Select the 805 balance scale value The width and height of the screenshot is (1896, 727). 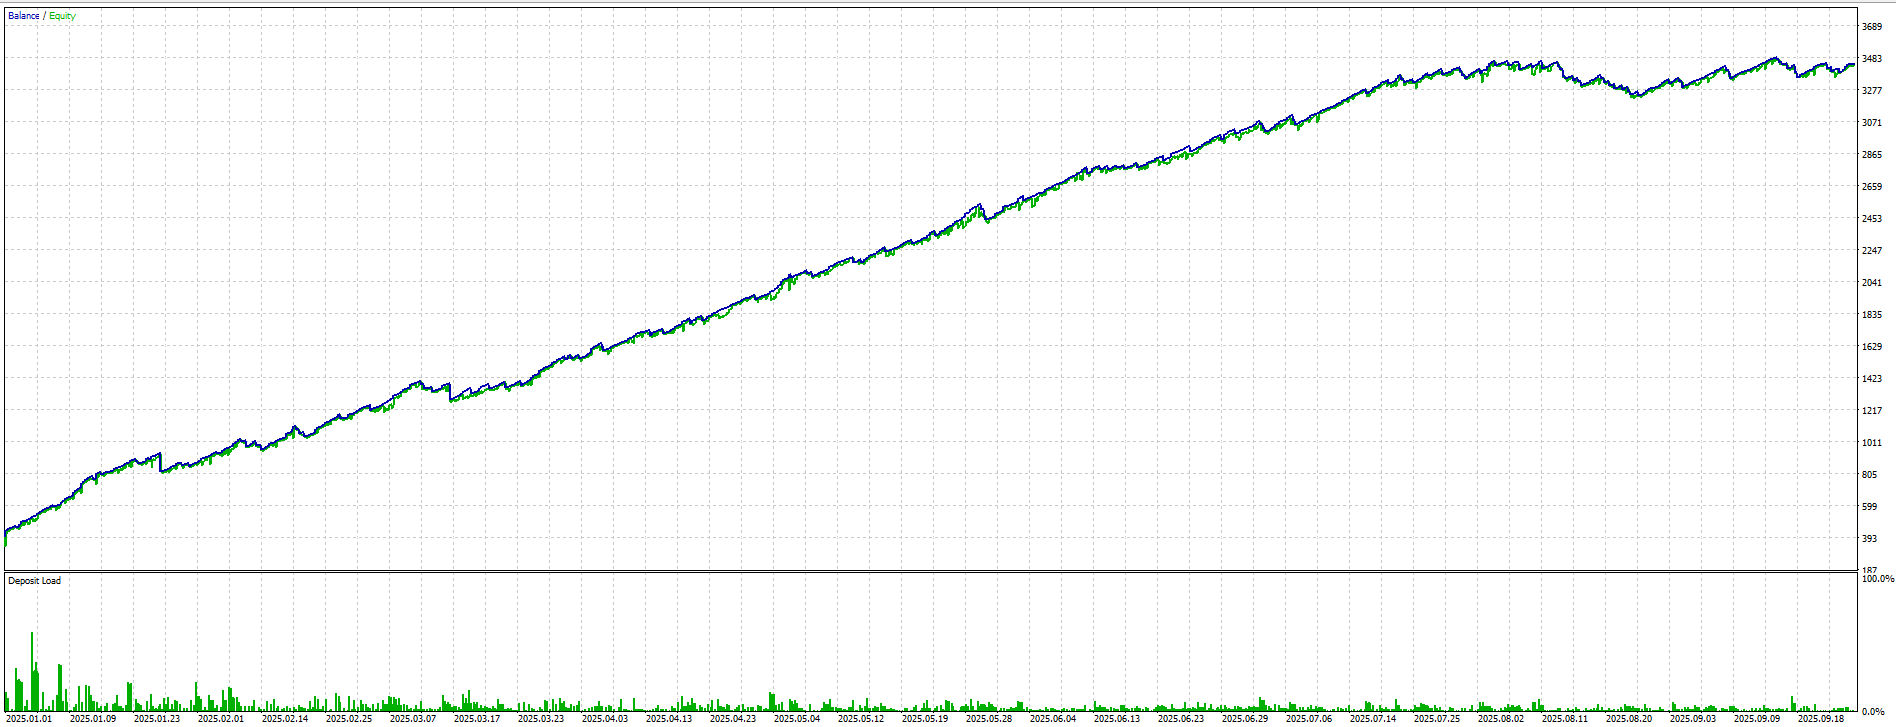click(x=1871, y=475)
